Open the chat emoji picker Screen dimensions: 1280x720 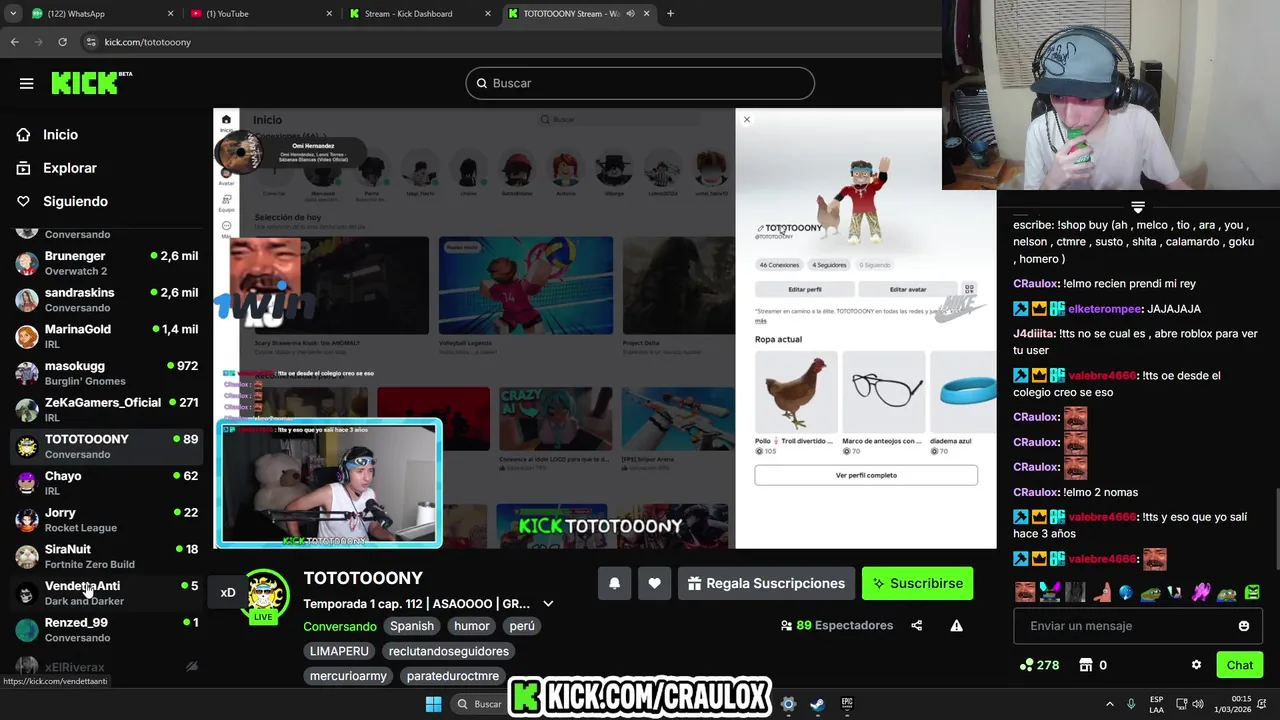tap(1244, 626)
